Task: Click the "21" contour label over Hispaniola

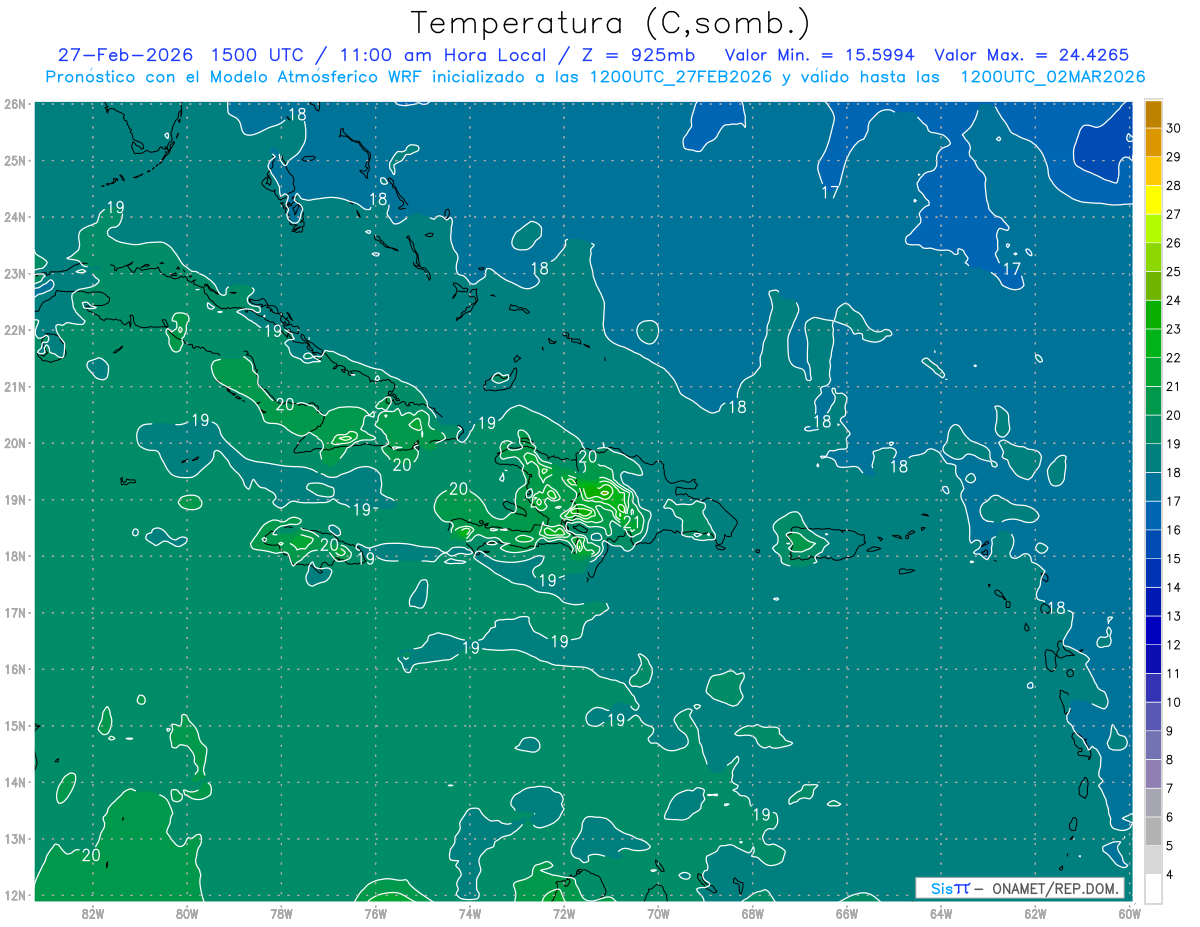Action: point(631,522)
